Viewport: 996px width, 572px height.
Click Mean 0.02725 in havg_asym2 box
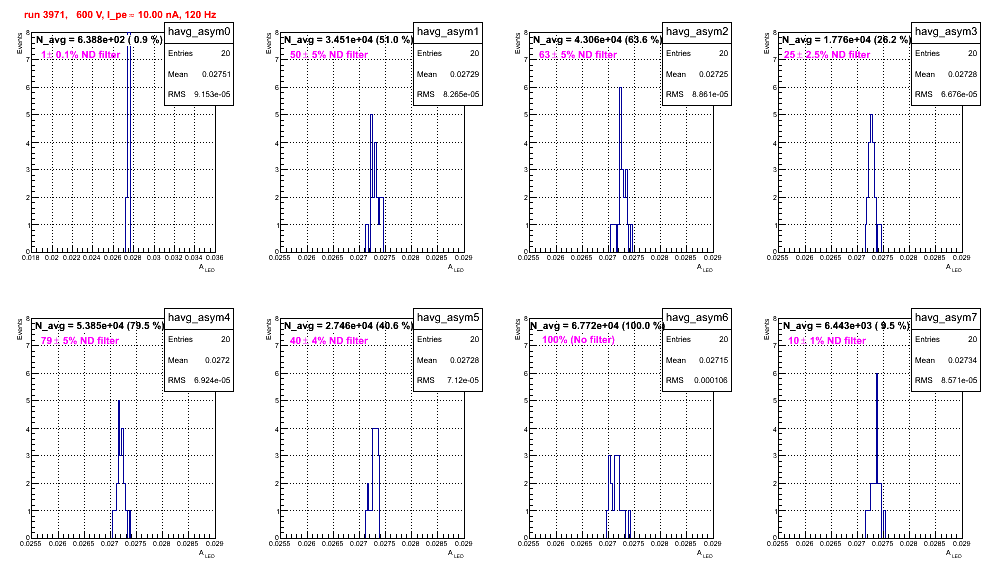pyautogui.click(x=697, y=74)
